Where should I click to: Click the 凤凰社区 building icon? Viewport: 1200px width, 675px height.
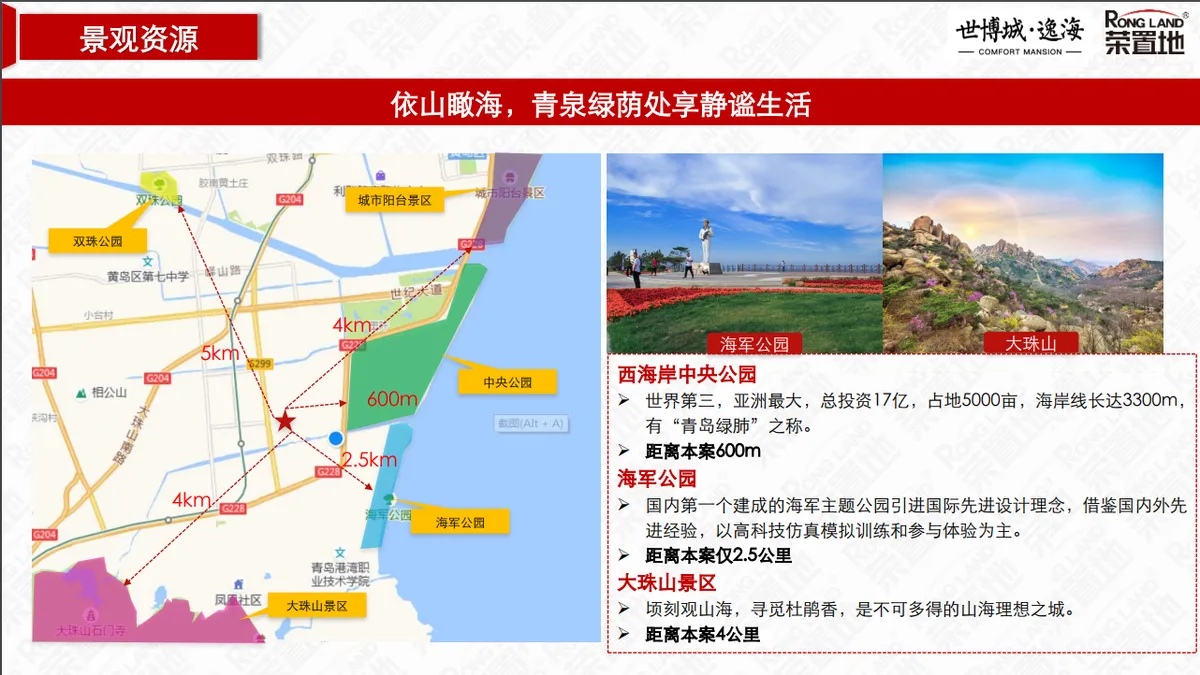point(238,583)
